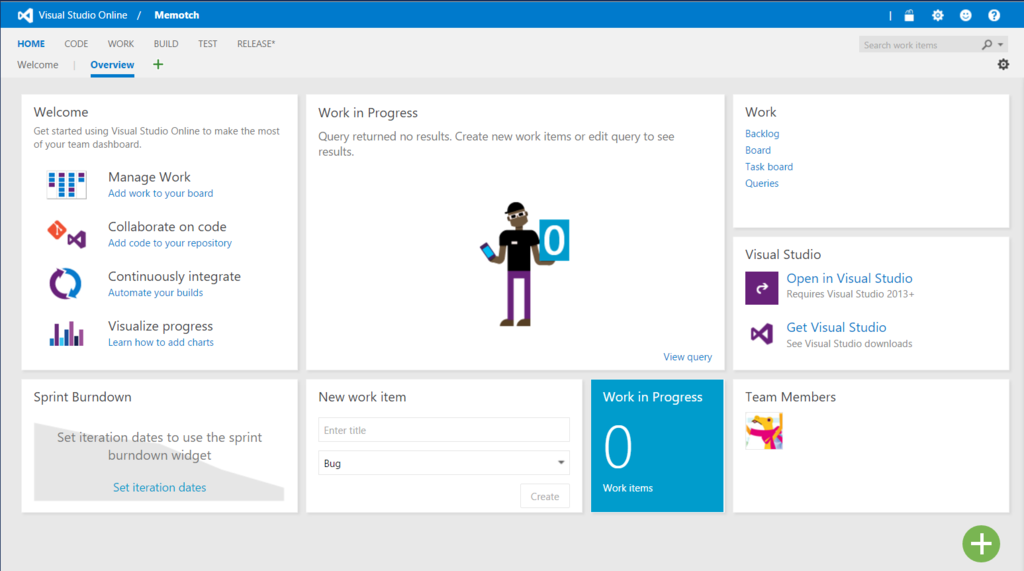Open the help question mark icon
The image size is (1024, 571).
[x=994, y=15]
